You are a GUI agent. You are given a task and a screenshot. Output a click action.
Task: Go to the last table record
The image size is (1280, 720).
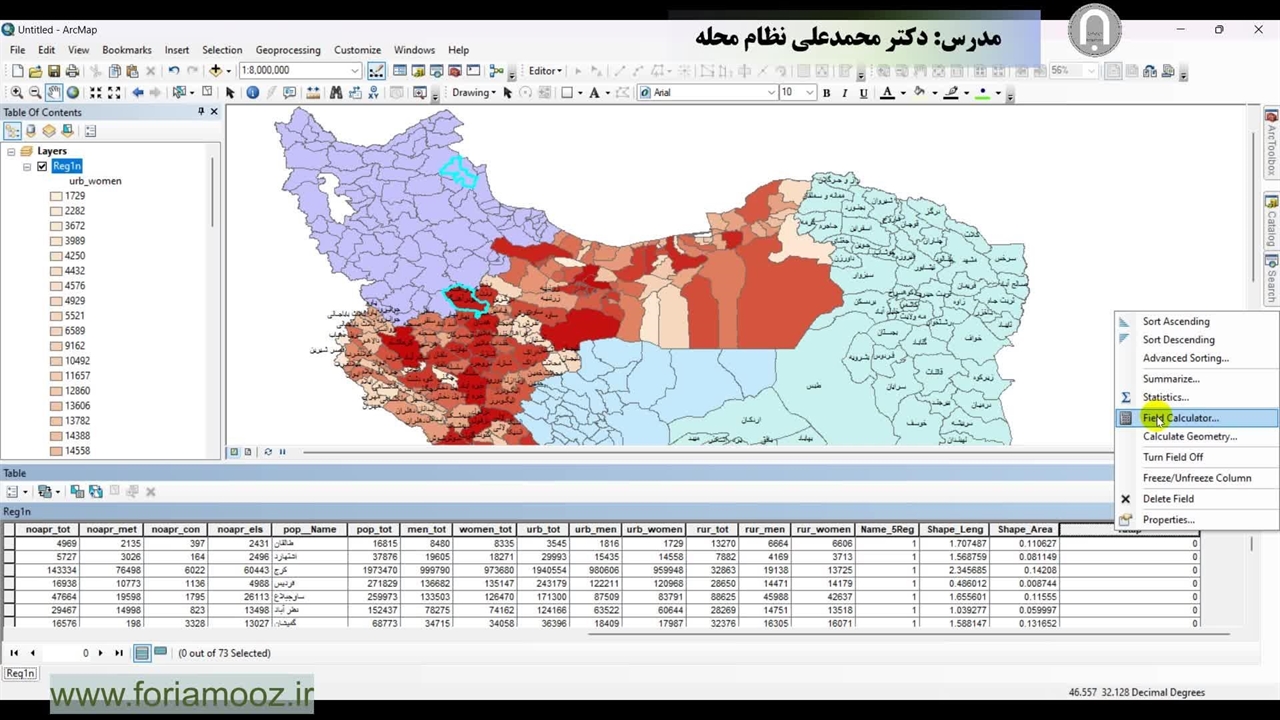coord(119,653)
